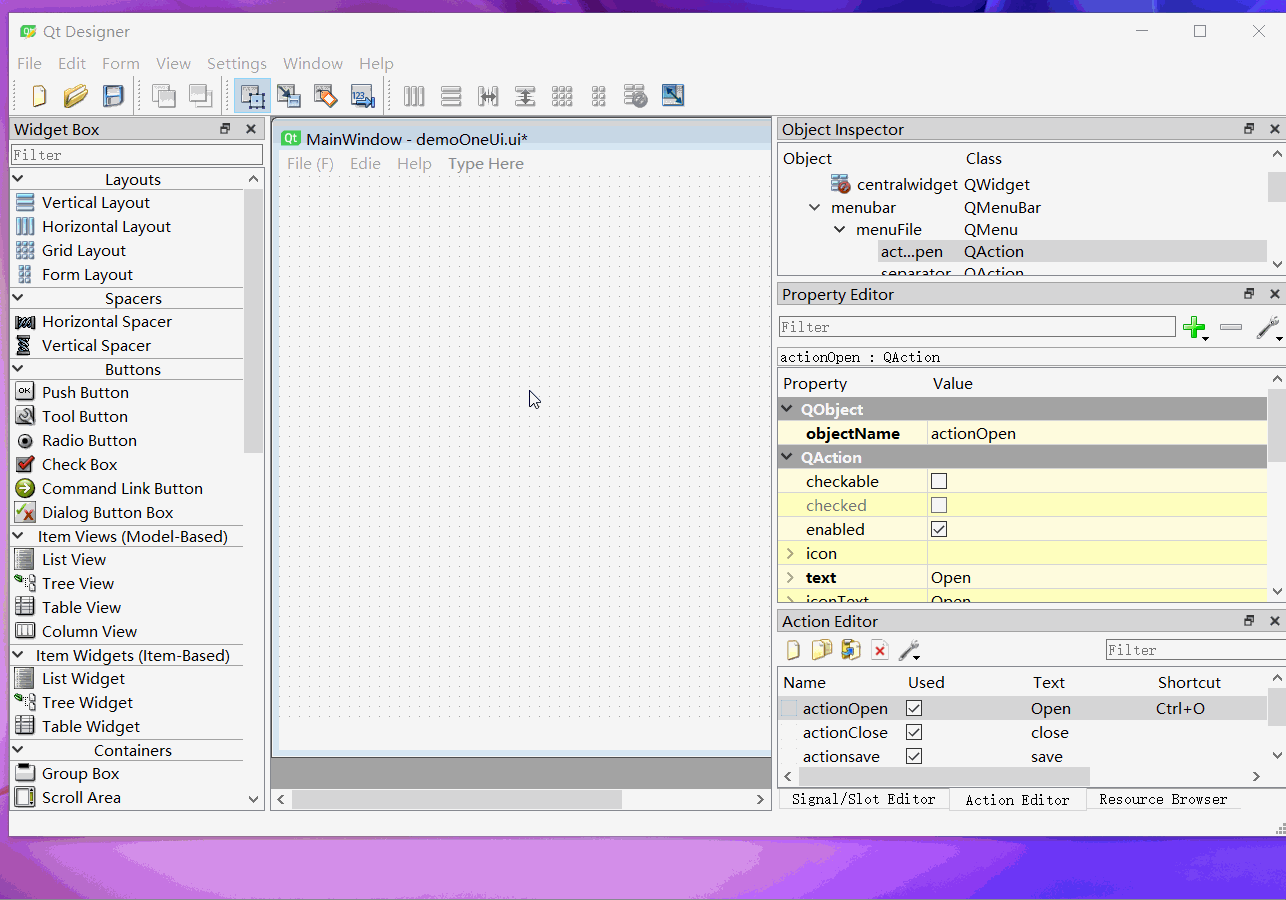Collapse the Layouts category in Widget Box

tap(18, 179)
